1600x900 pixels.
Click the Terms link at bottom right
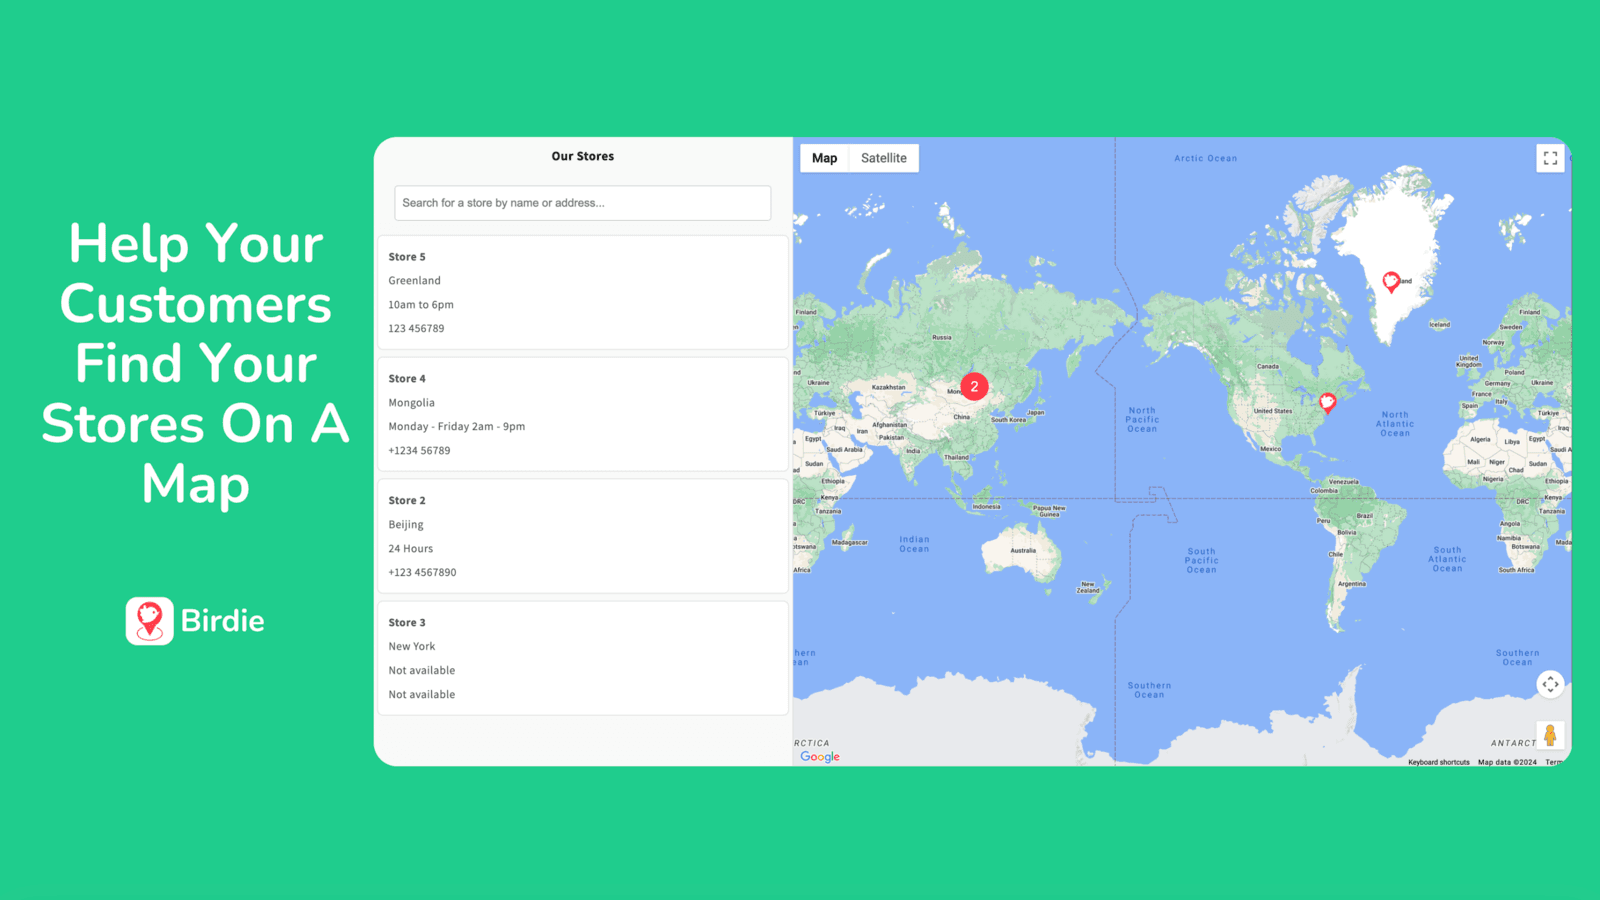click(x=1556, y=762)
